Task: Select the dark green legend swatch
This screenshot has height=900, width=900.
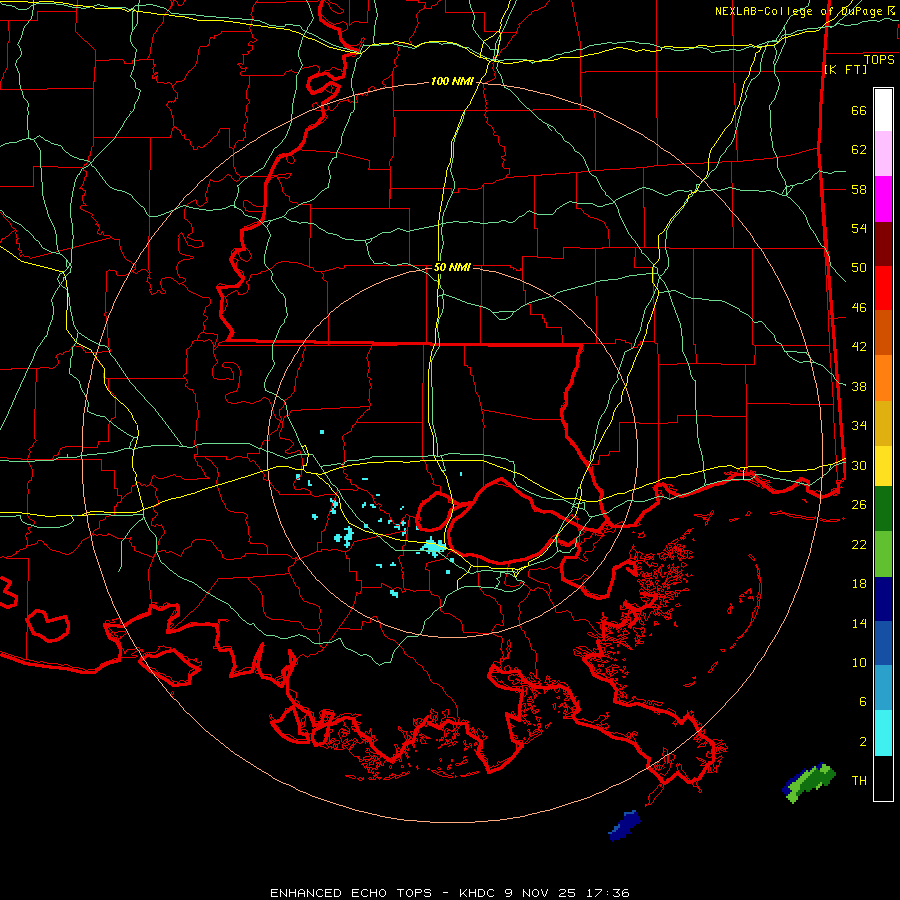Action: pyautogui.click(x=883, y=509)
